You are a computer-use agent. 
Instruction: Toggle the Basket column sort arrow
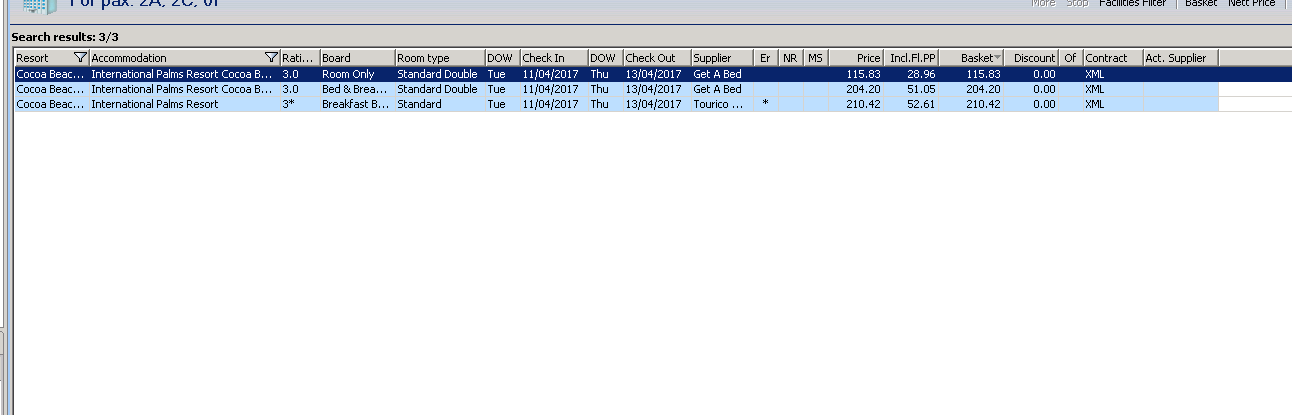(x=998, y=58)
